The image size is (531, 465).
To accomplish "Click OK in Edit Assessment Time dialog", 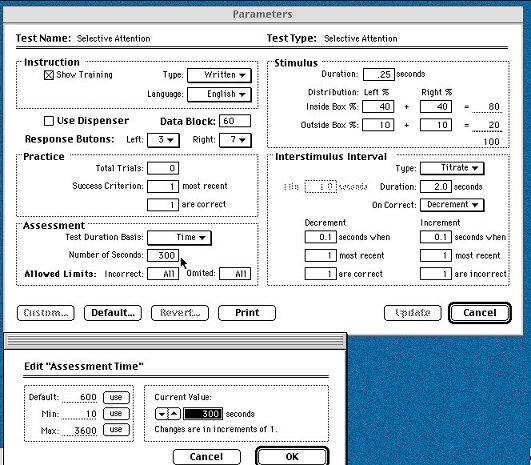I will [292, 456].
